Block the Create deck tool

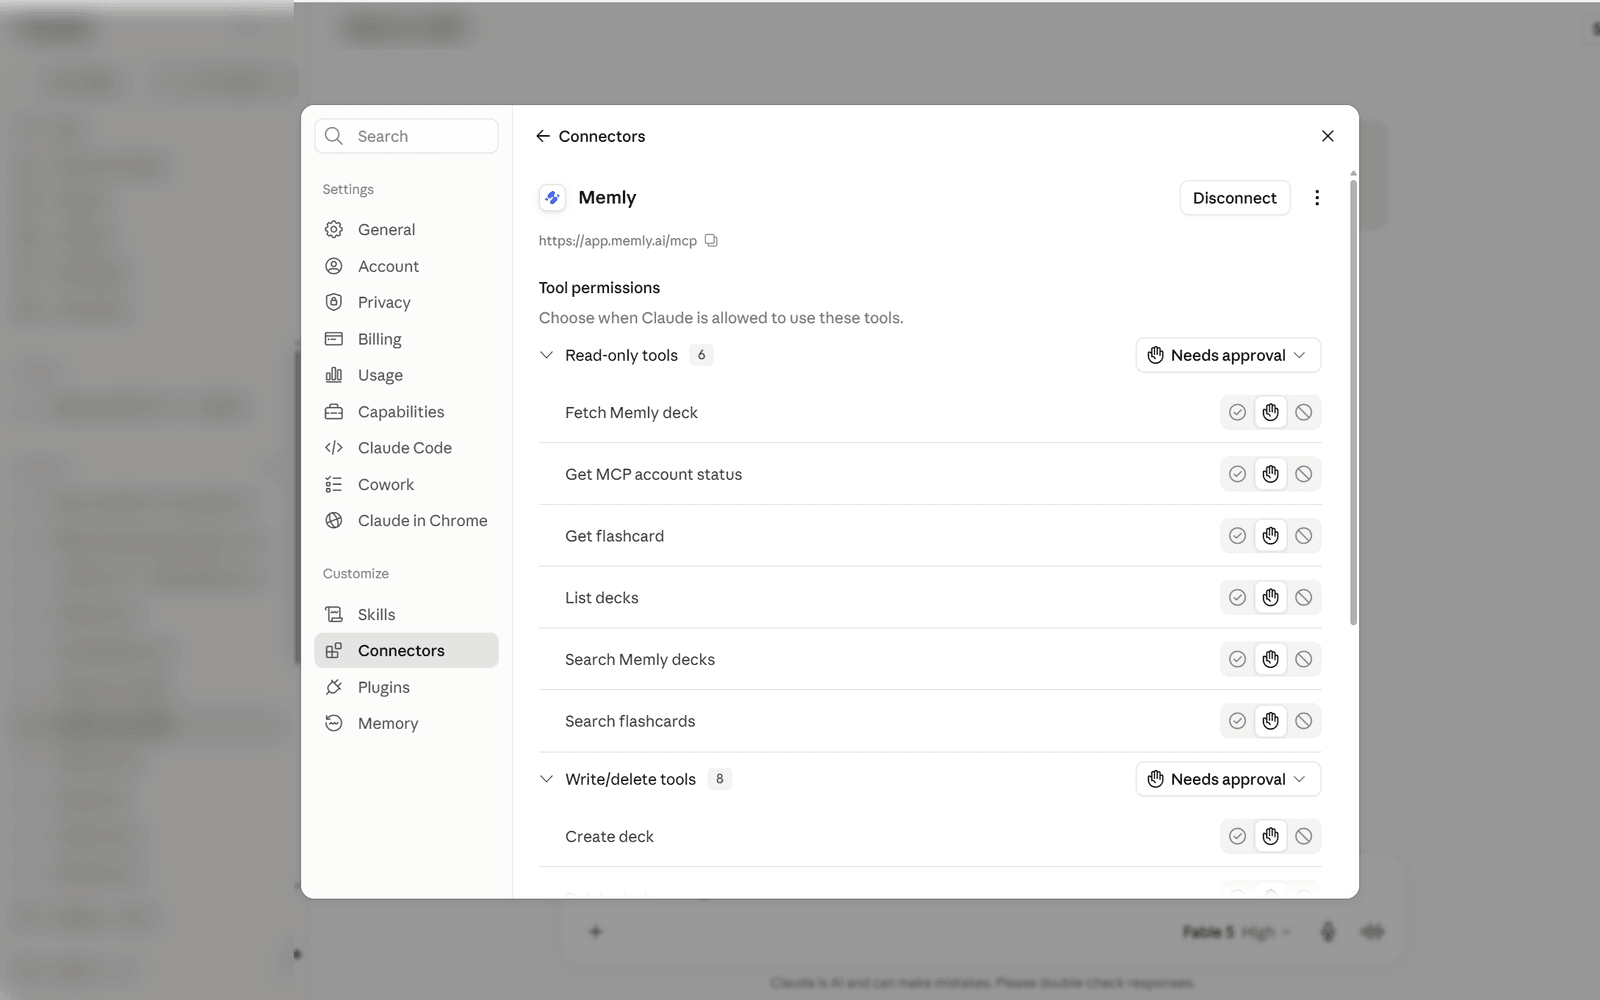click(1304, 836)
